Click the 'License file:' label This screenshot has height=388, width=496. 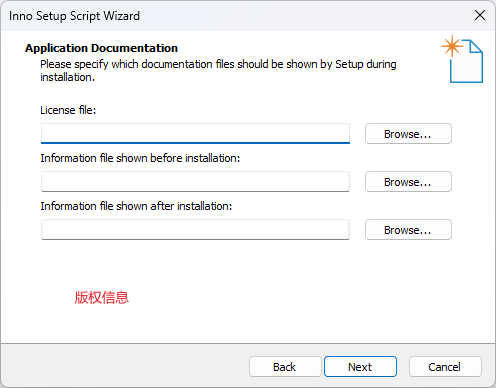point(68,110)
